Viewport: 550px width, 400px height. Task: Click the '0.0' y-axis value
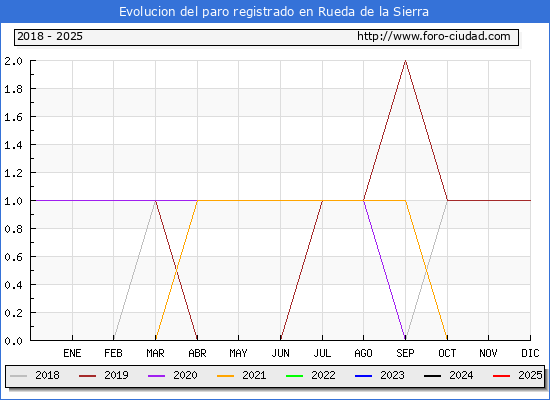tap(13, 341)
